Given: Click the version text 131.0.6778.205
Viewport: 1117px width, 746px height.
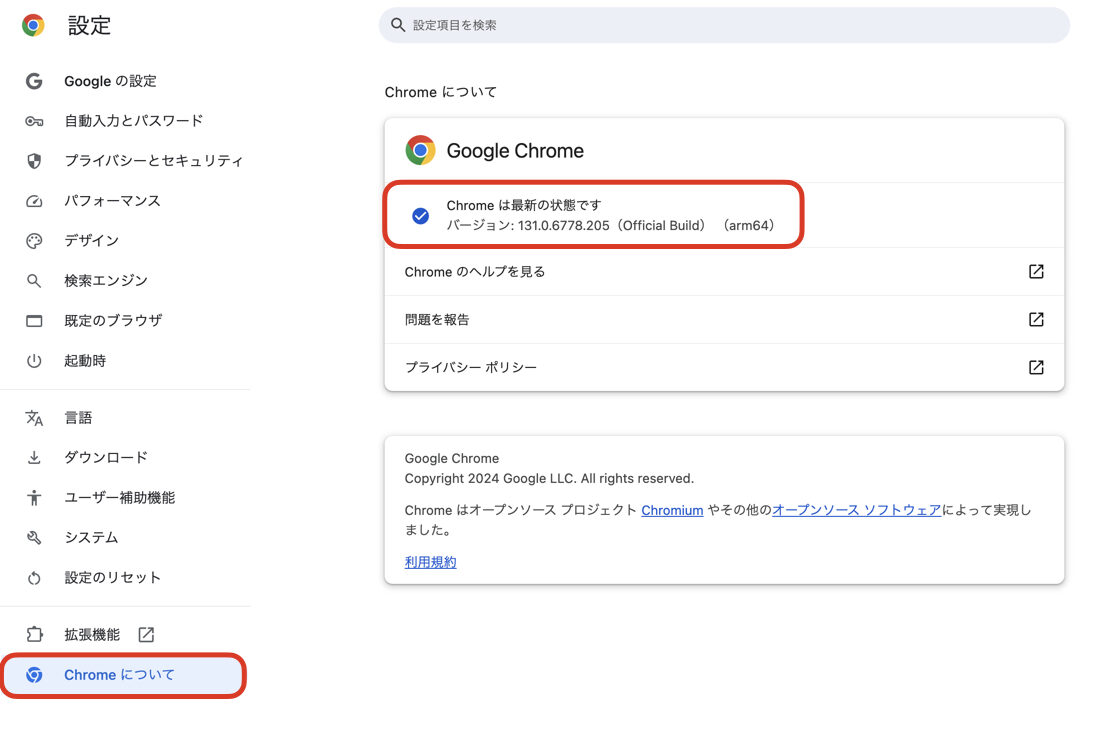Looking at the screenshot, I should 563,226.
